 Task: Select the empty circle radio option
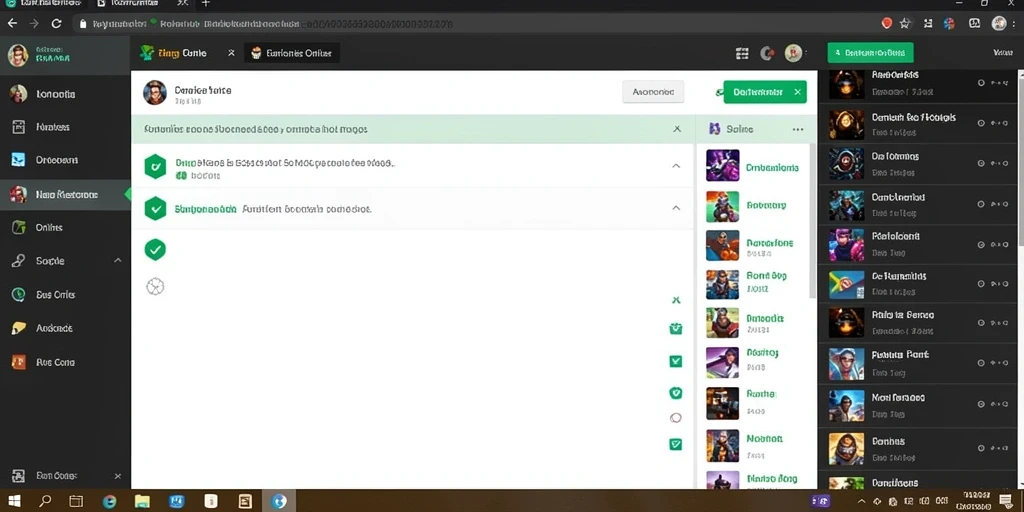coord(676,418)
